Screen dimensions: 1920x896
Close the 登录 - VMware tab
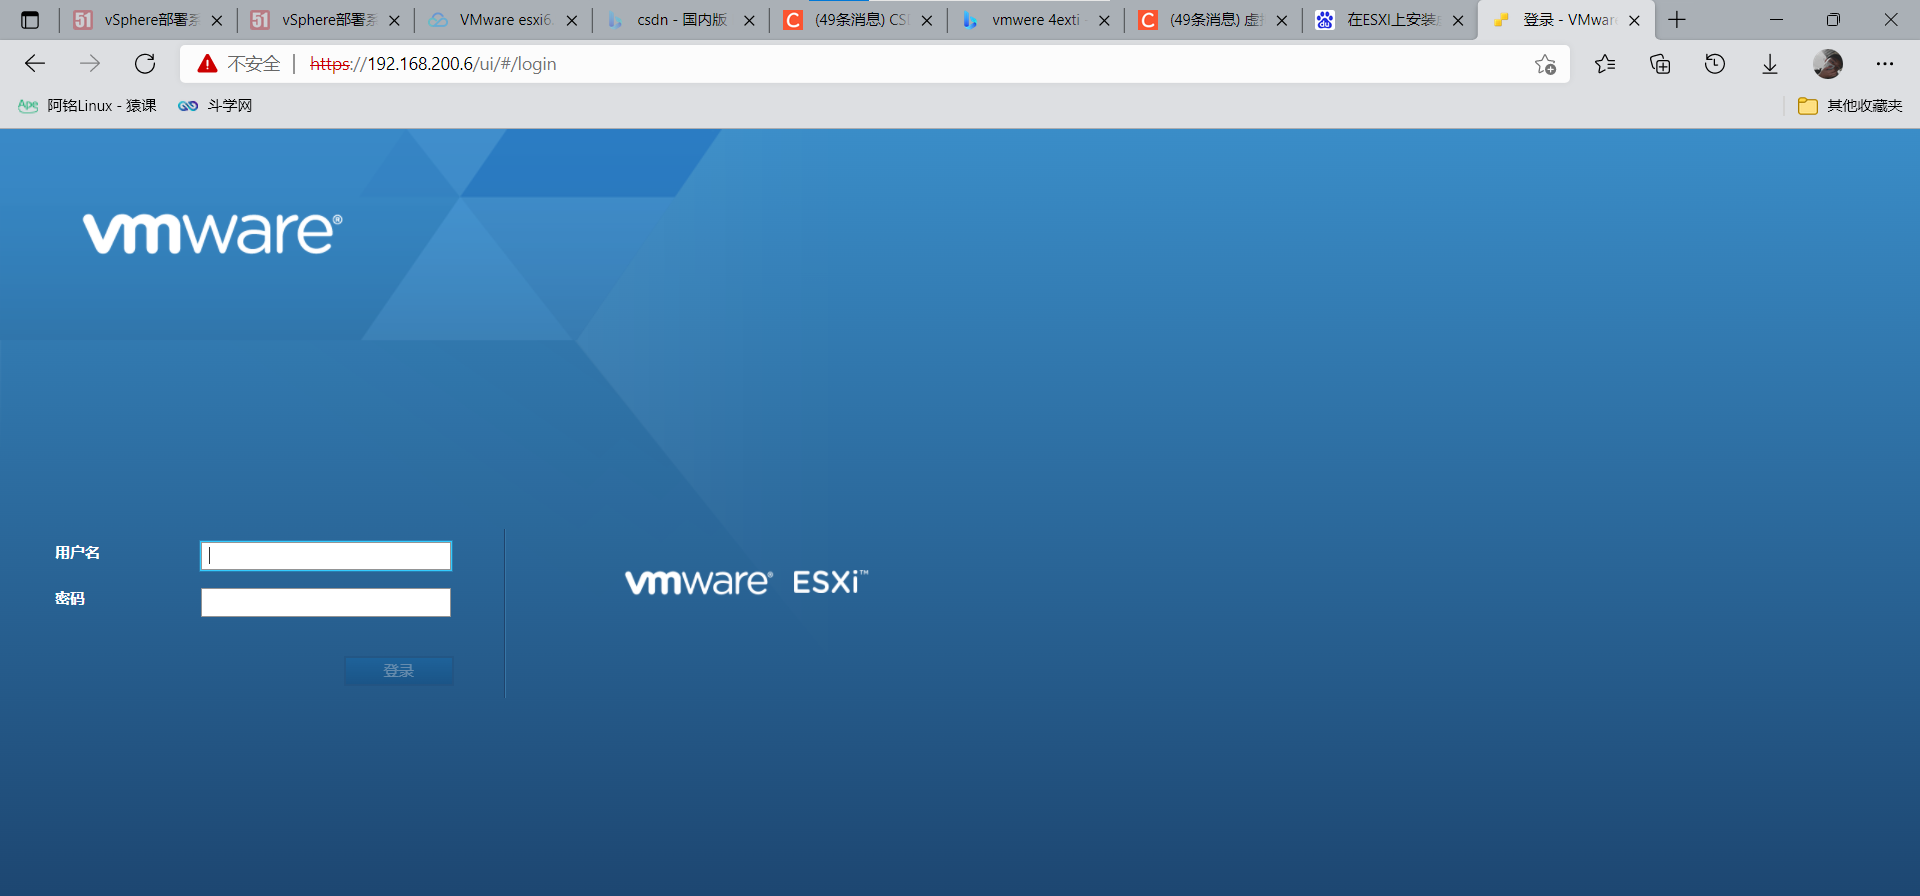point(1634,20)
